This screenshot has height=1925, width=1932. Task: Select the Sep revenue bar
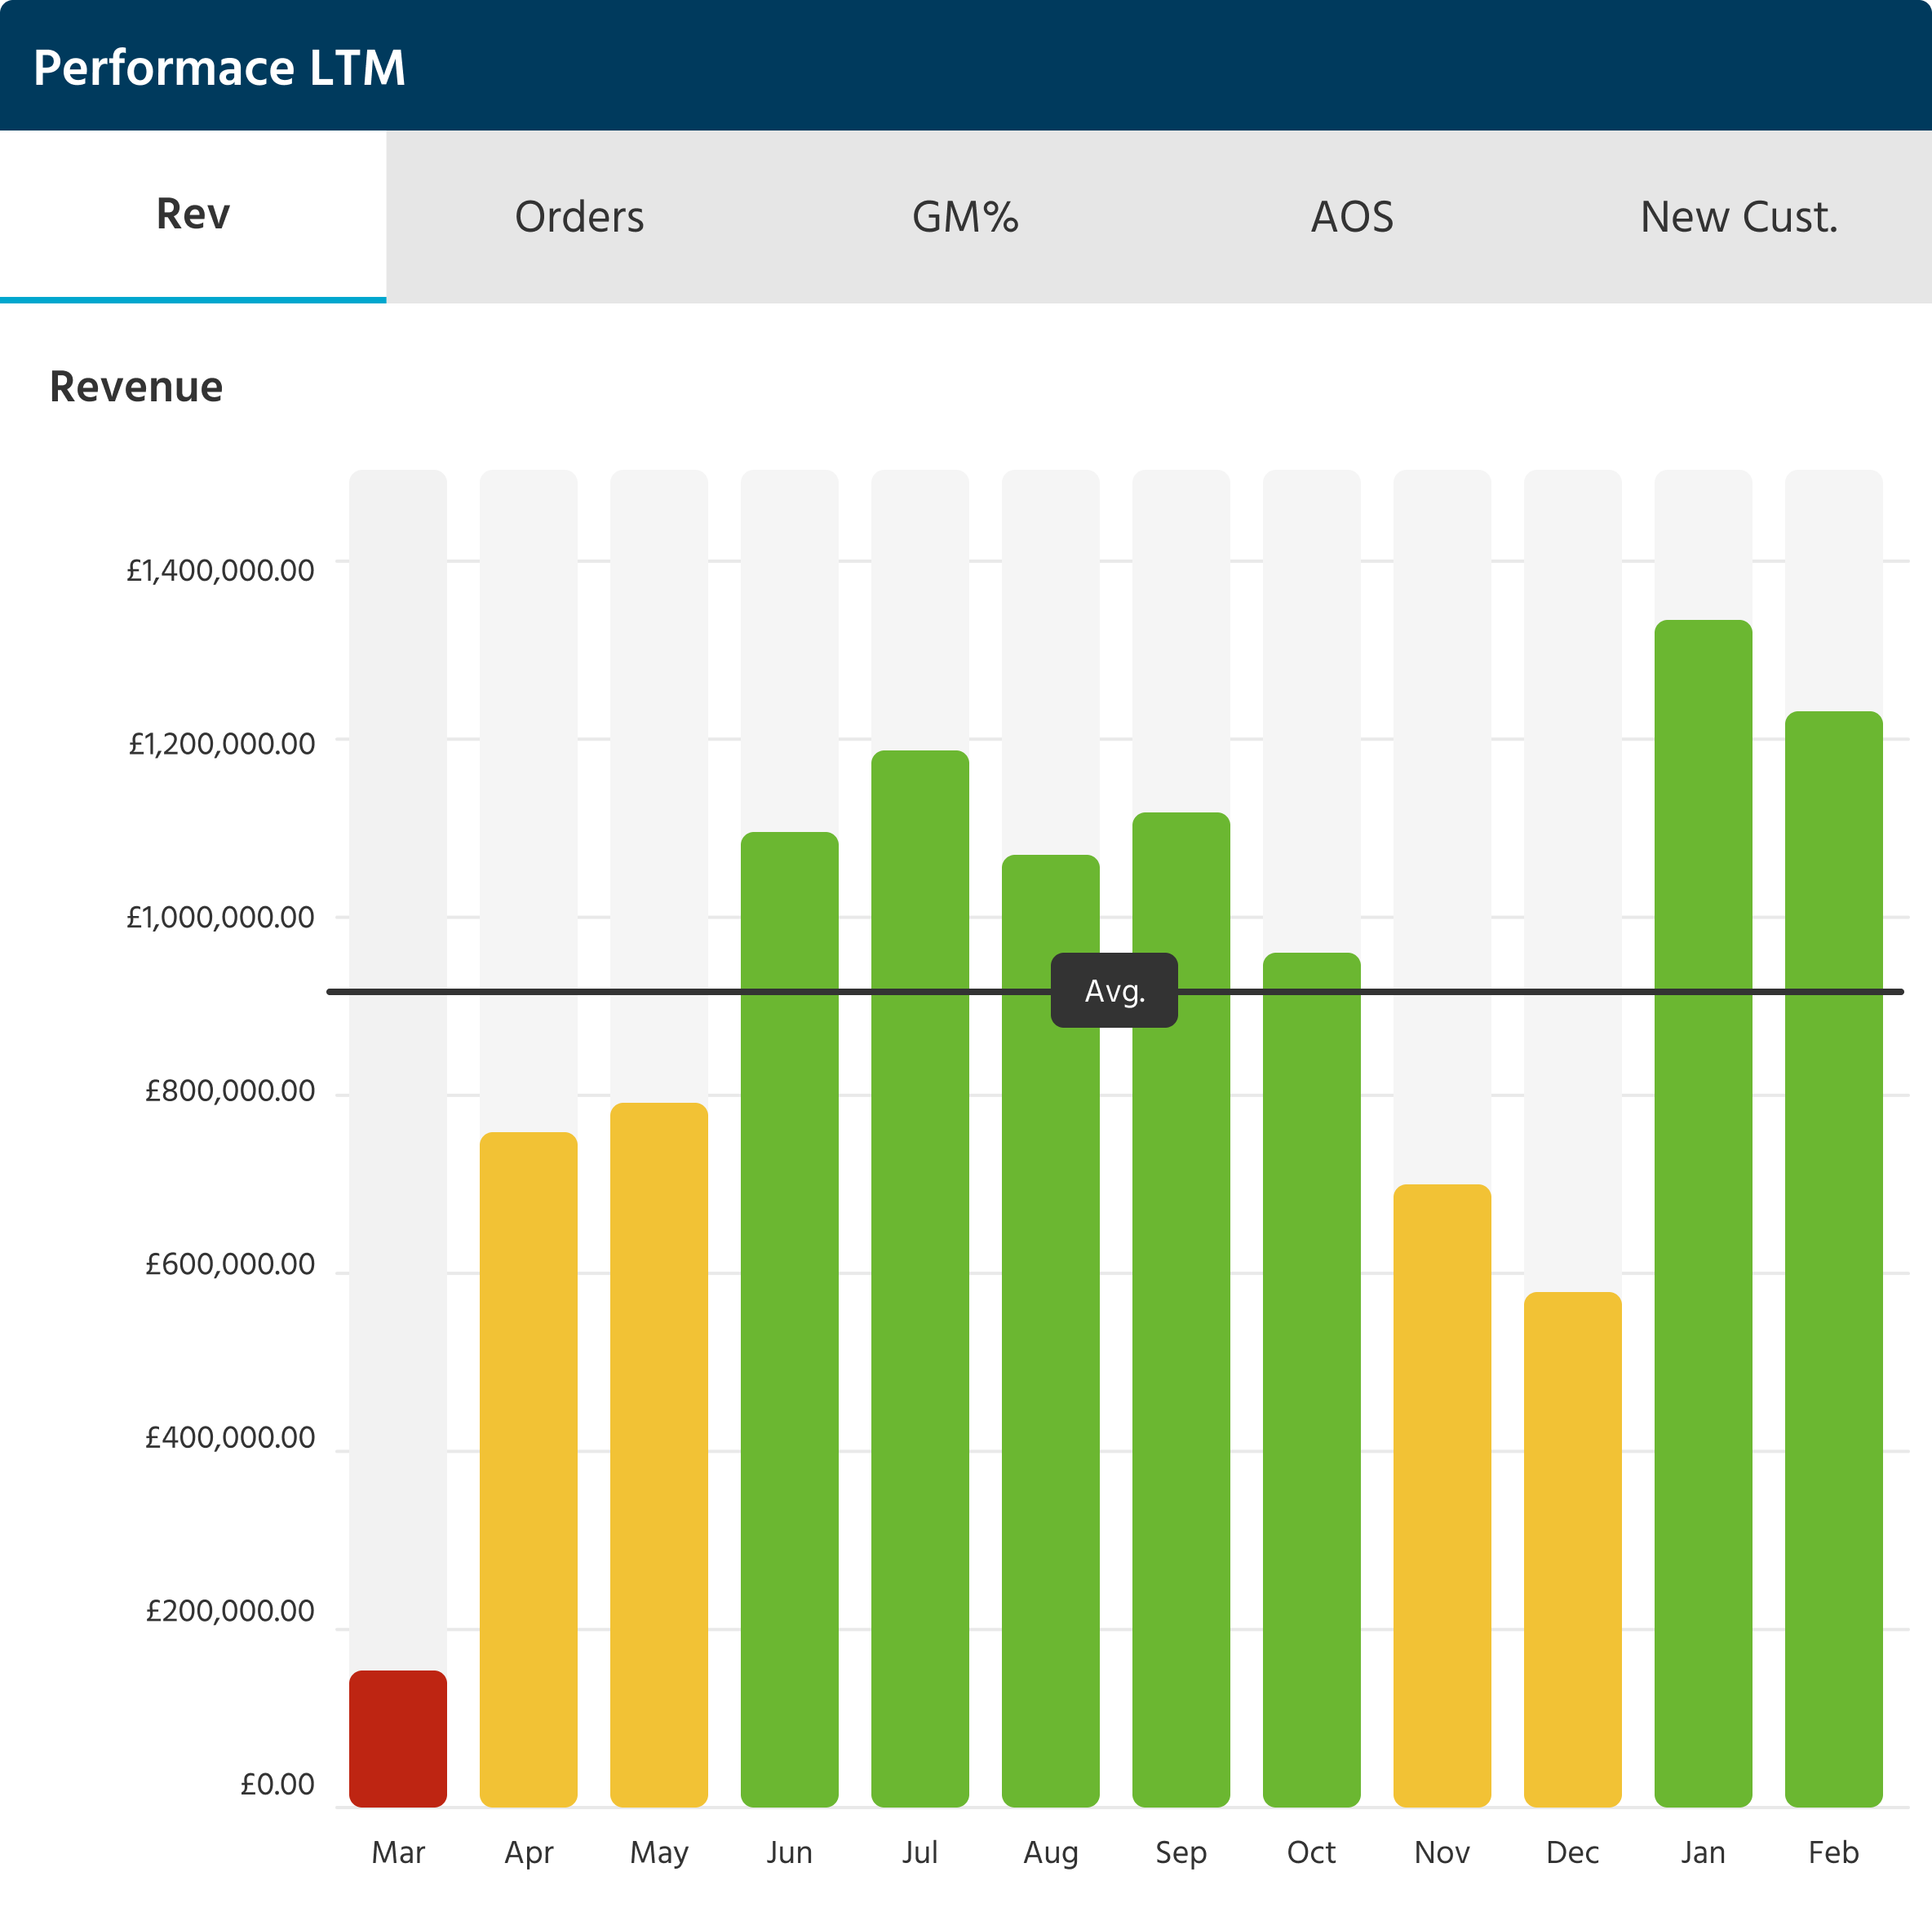[x=1181, y=1309]
